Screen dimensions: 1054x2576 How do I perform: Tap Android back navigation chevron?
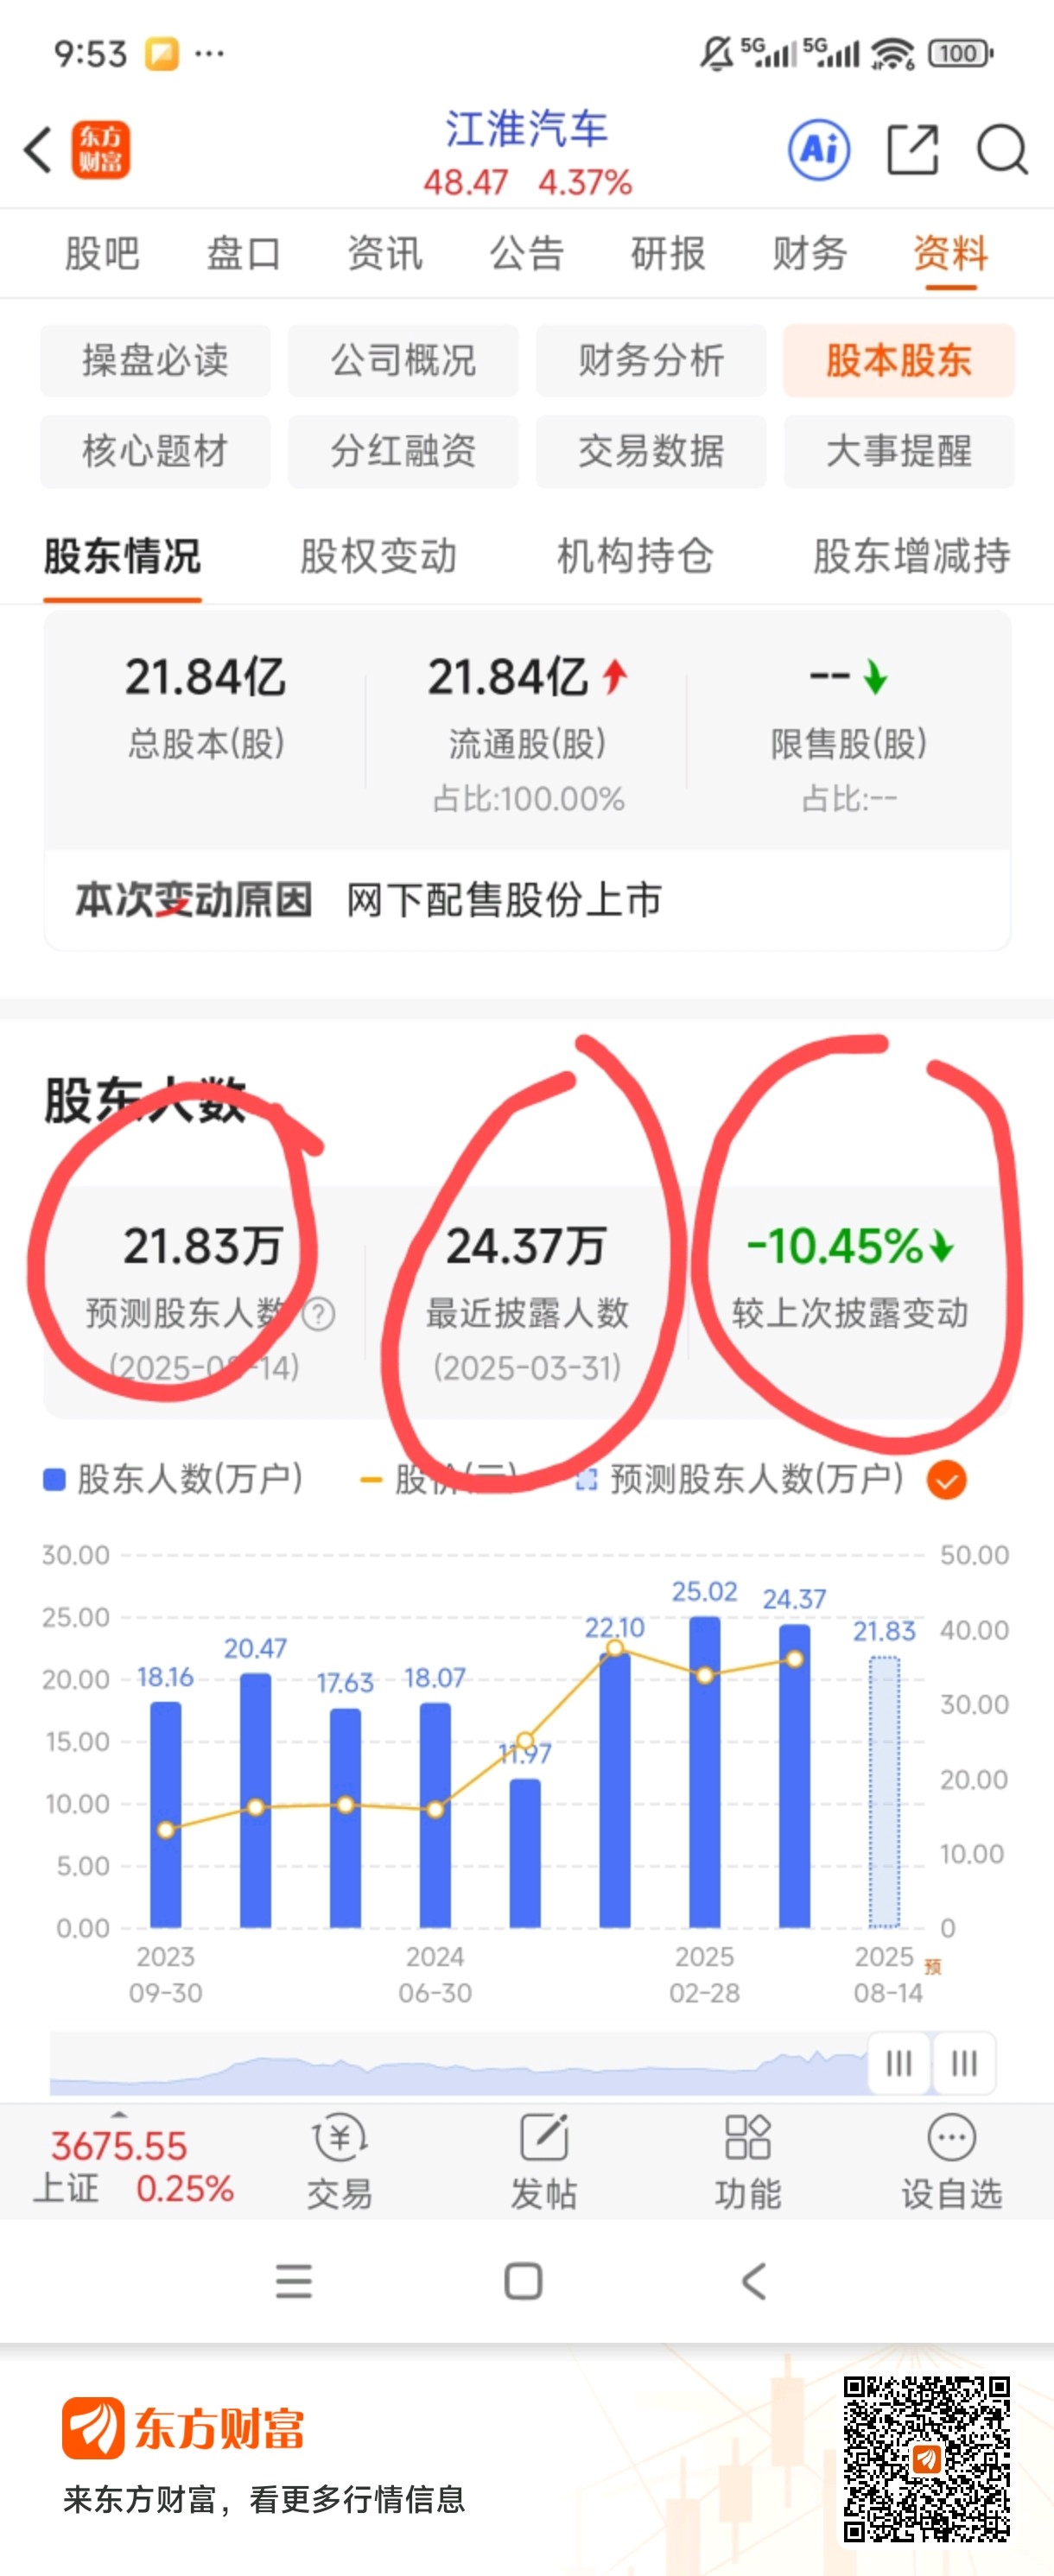(x=754, y=2282)
